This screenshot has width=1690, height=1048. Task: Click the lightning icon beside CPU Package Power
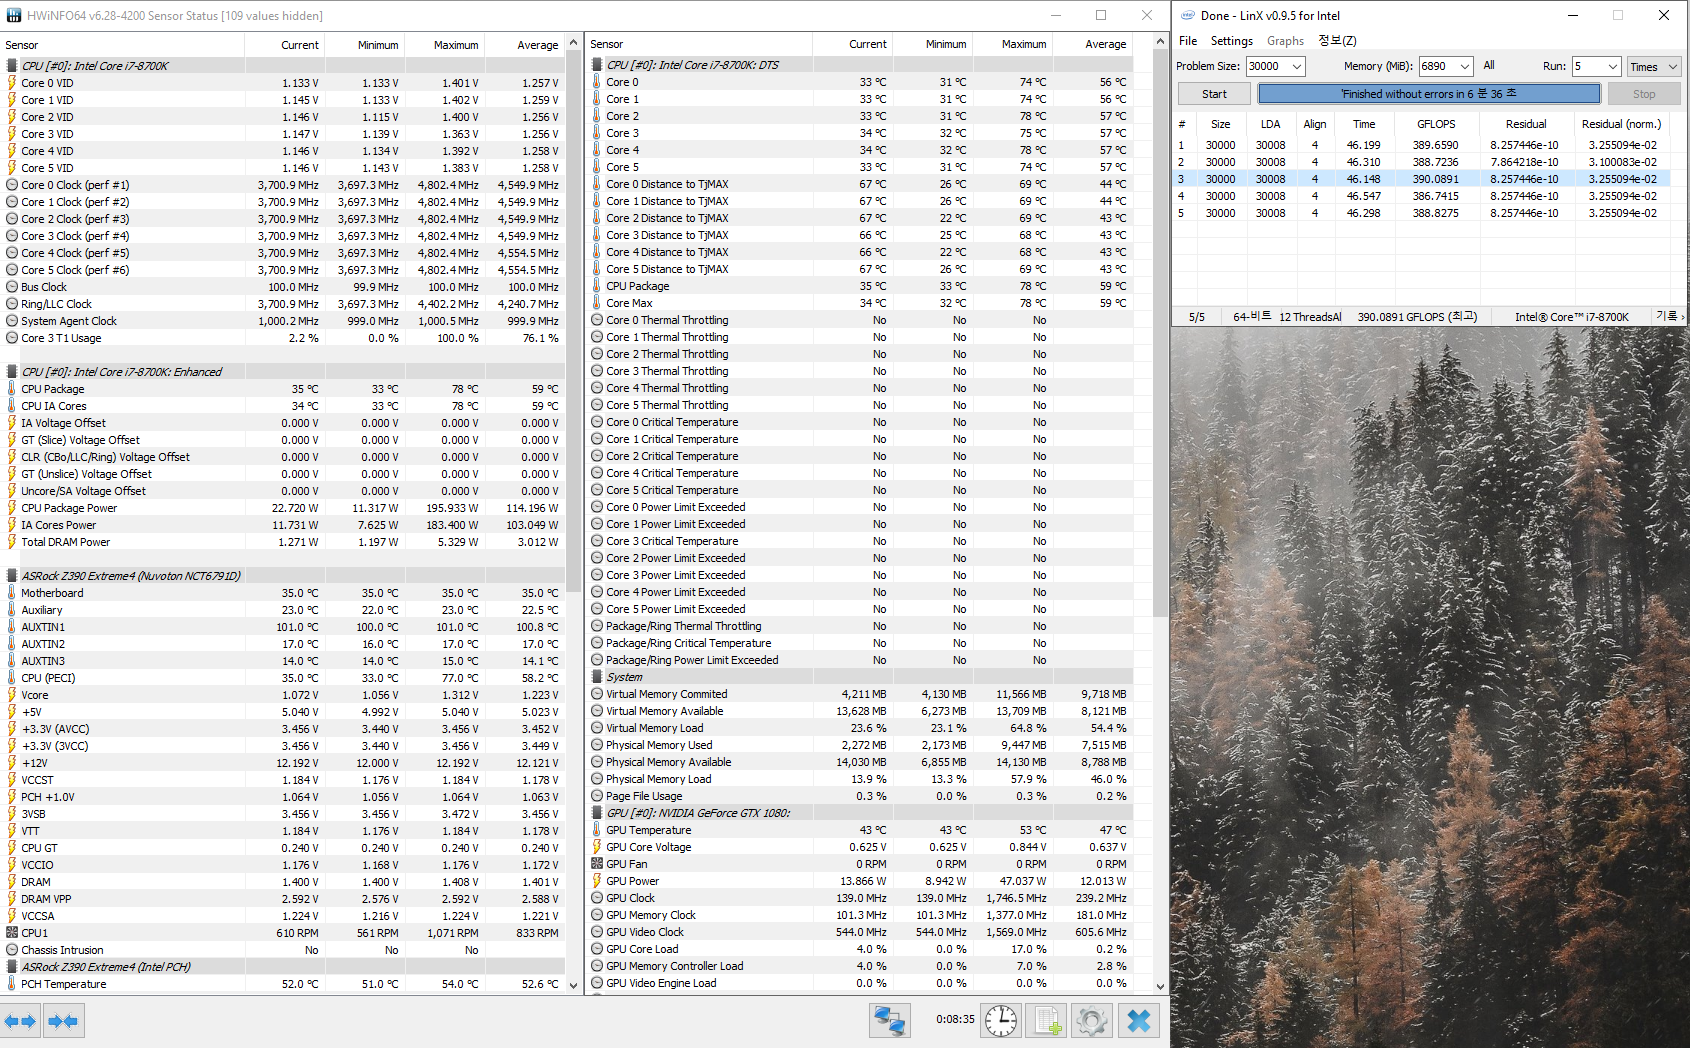click(12, 508)
